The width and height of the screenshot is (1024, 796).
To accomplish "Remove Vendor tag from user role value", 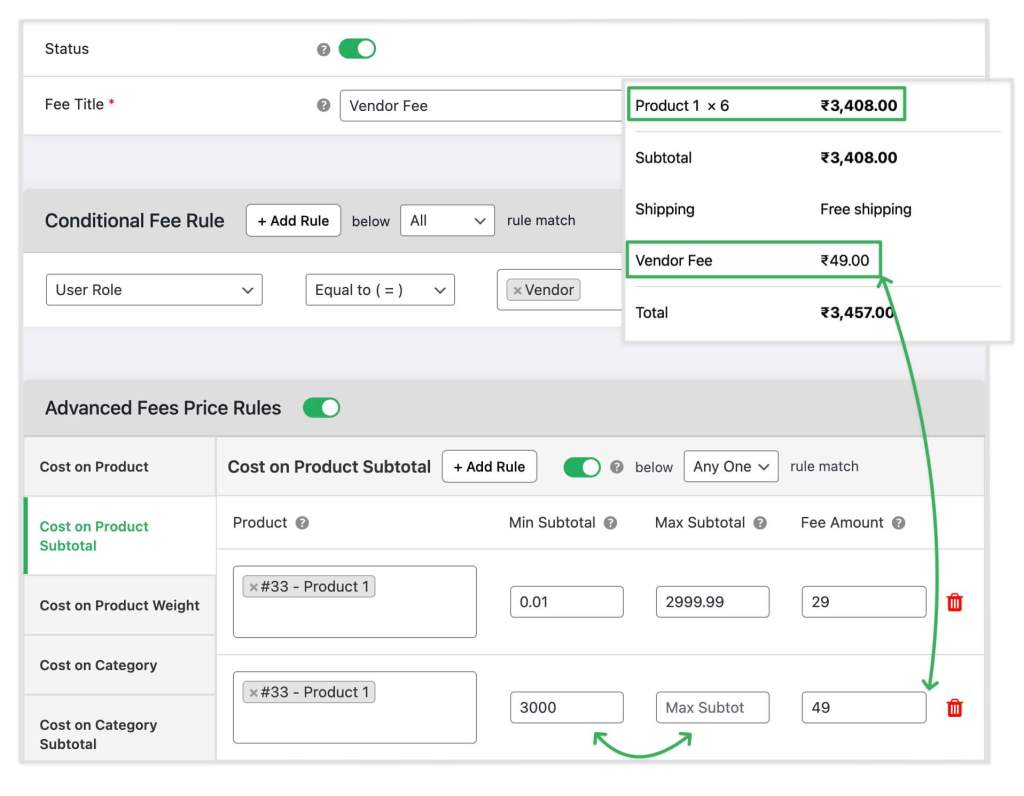I will [x=517, y=291].
